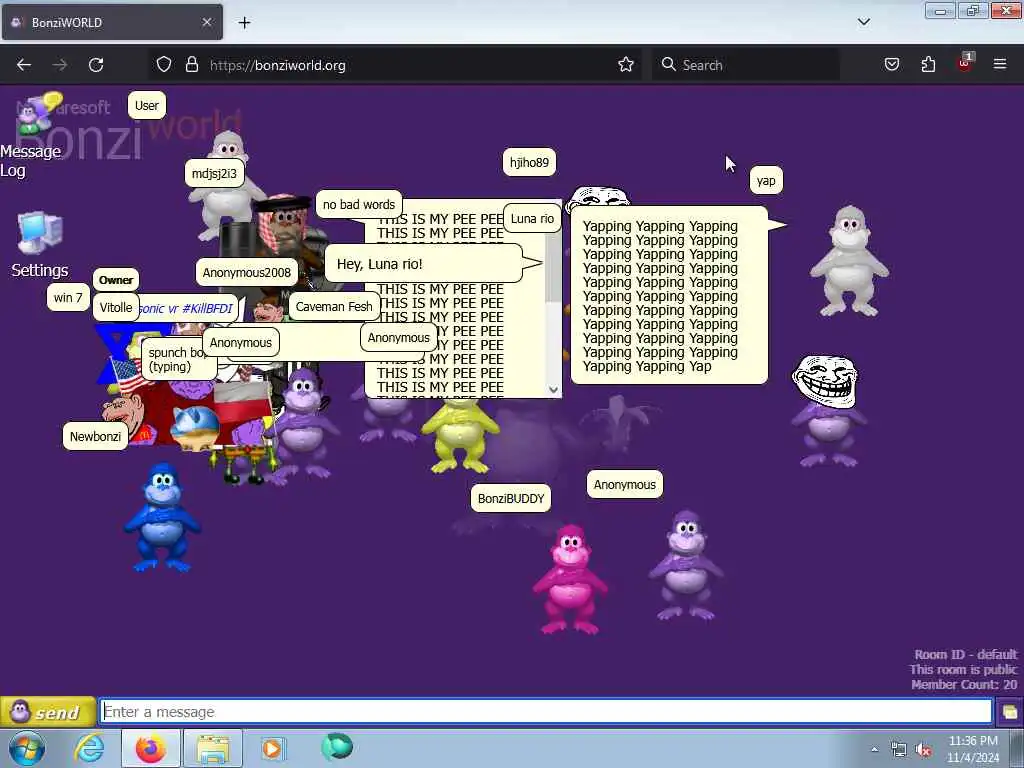Click the muted volume tray icon
Screen dimensions: 1024x768
[x=923, y=750]
